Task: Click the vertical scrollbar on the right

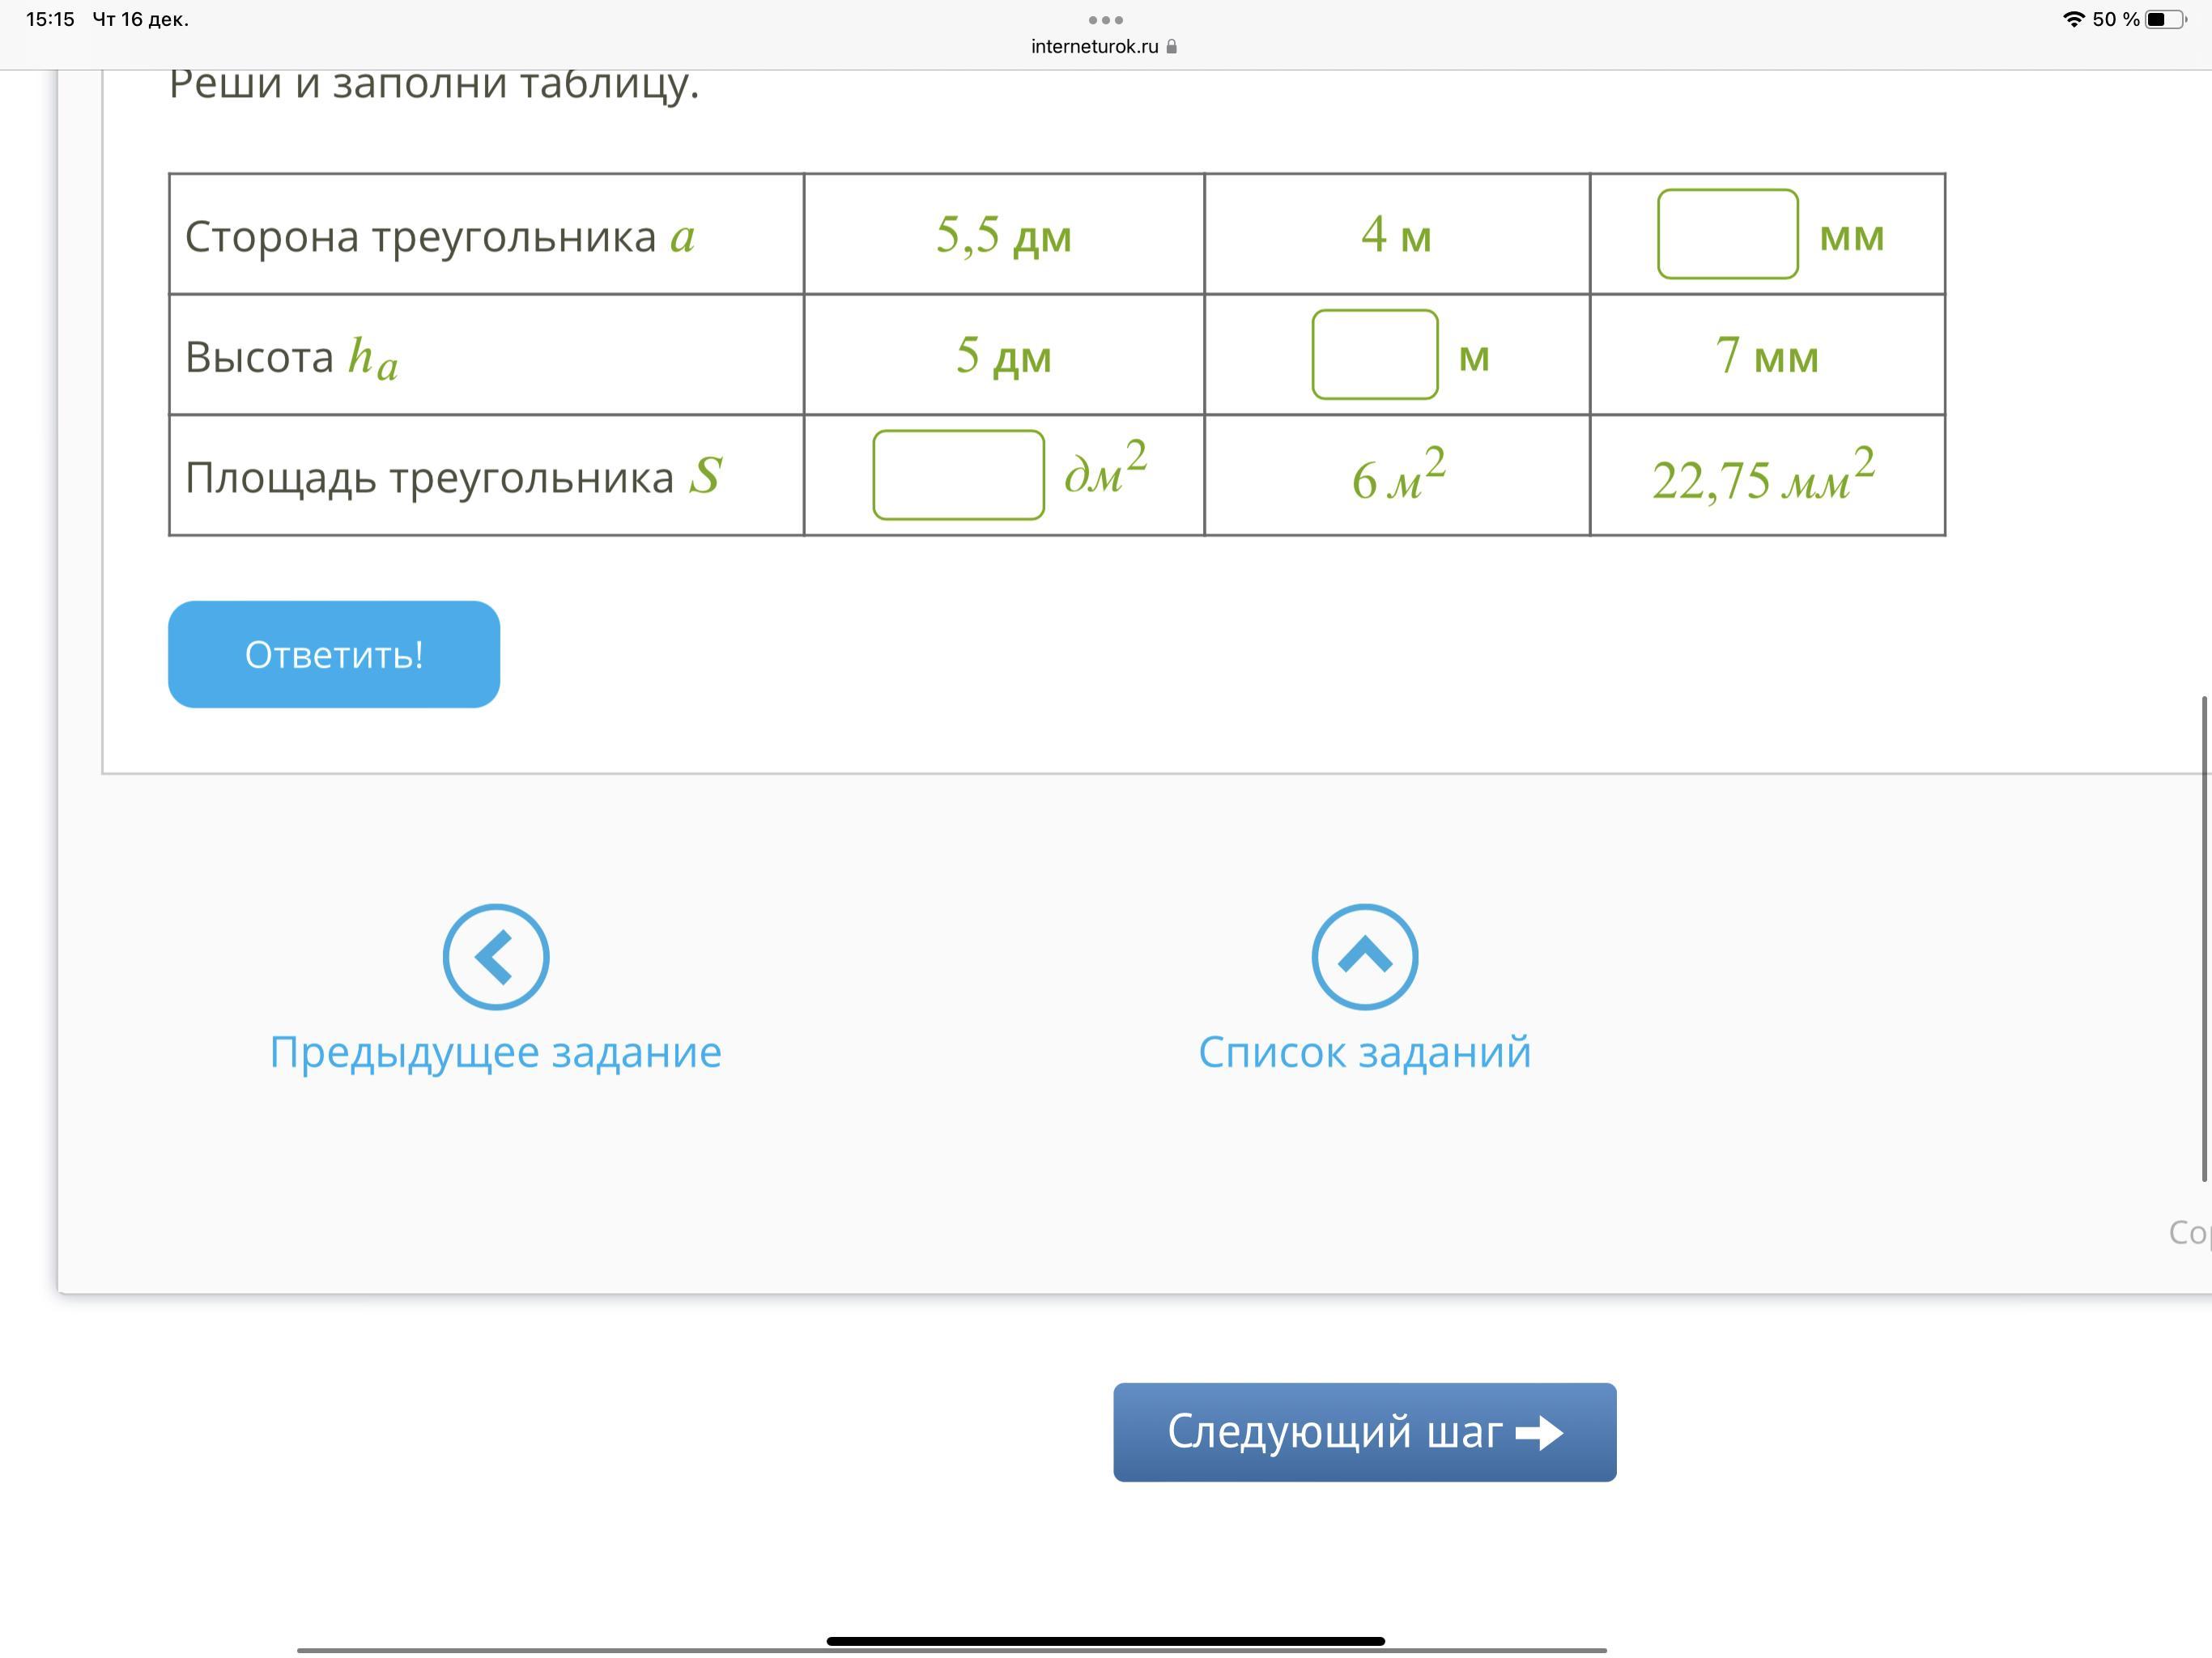Action: pos(2203,938)
